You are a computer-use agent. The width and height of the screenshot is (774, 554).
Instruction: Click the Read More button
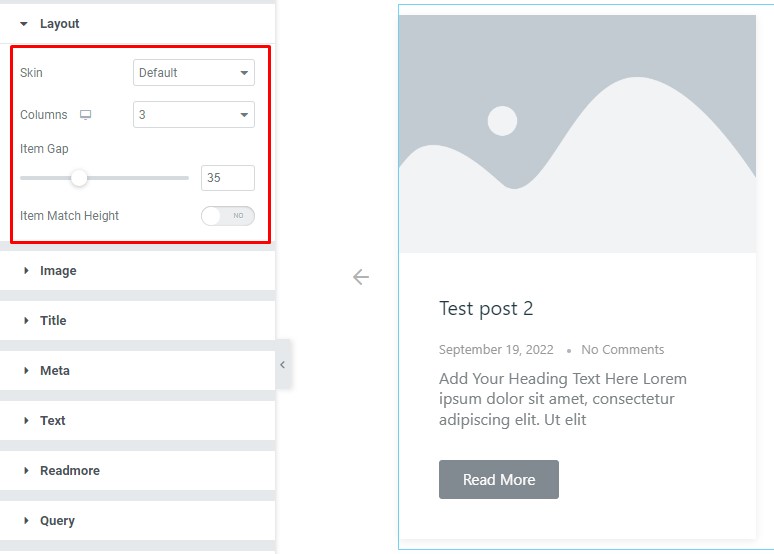point(499,479)
